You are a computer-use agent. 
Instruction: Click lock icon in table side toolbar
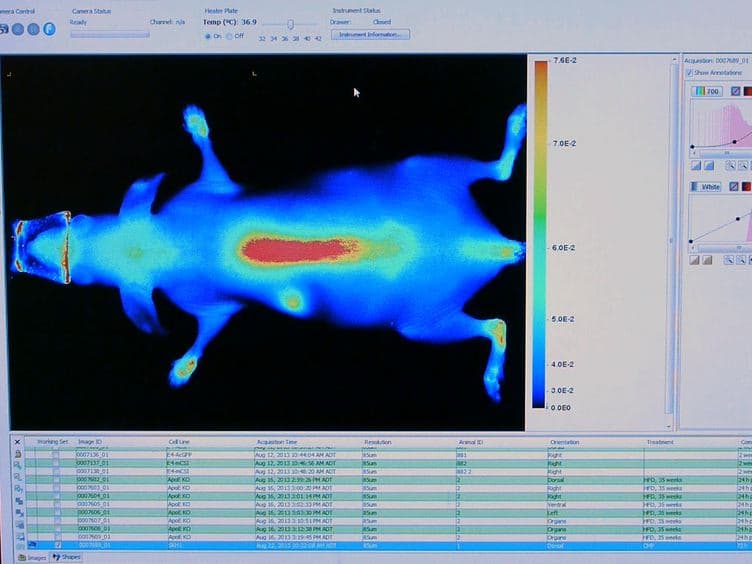(x=18, y=454)
